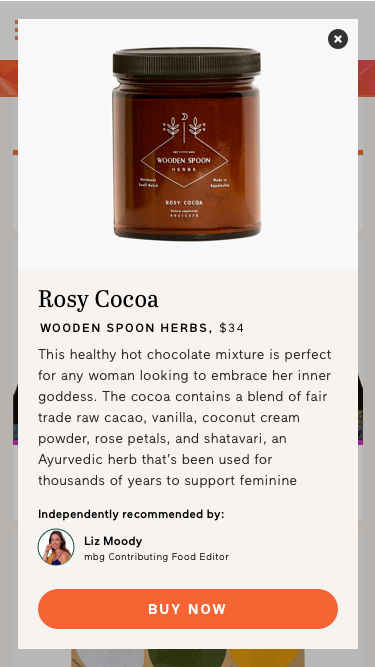Click the Rosy Cocoa title heading
This screenshot has width=375, height=667.
98,299
